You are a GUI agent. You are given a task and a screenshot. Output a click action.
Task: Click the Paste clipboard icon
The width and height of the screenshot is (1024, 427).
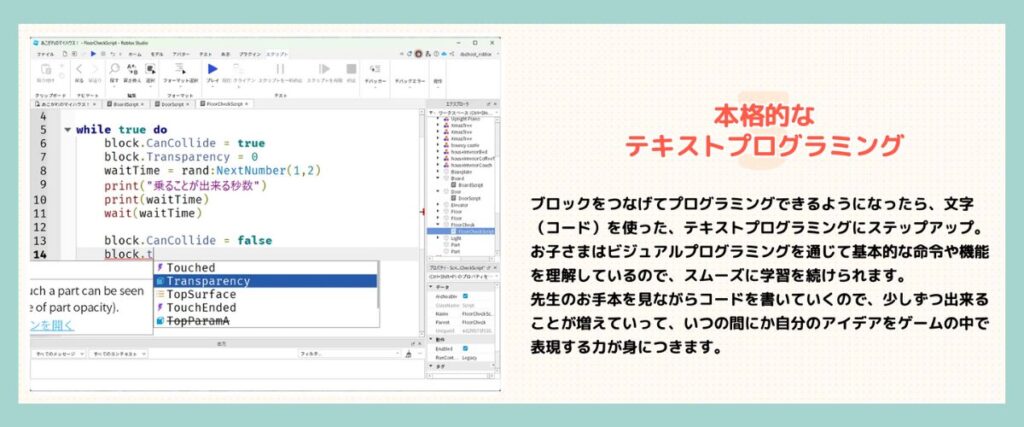point(44,69)
